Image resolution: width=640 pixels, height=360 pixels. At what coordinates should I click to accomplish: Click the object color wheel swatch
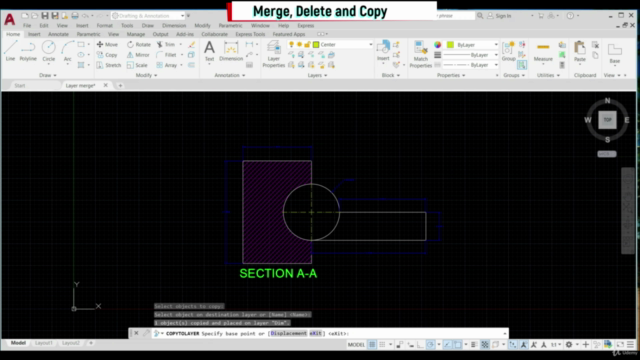click(438, 44)
